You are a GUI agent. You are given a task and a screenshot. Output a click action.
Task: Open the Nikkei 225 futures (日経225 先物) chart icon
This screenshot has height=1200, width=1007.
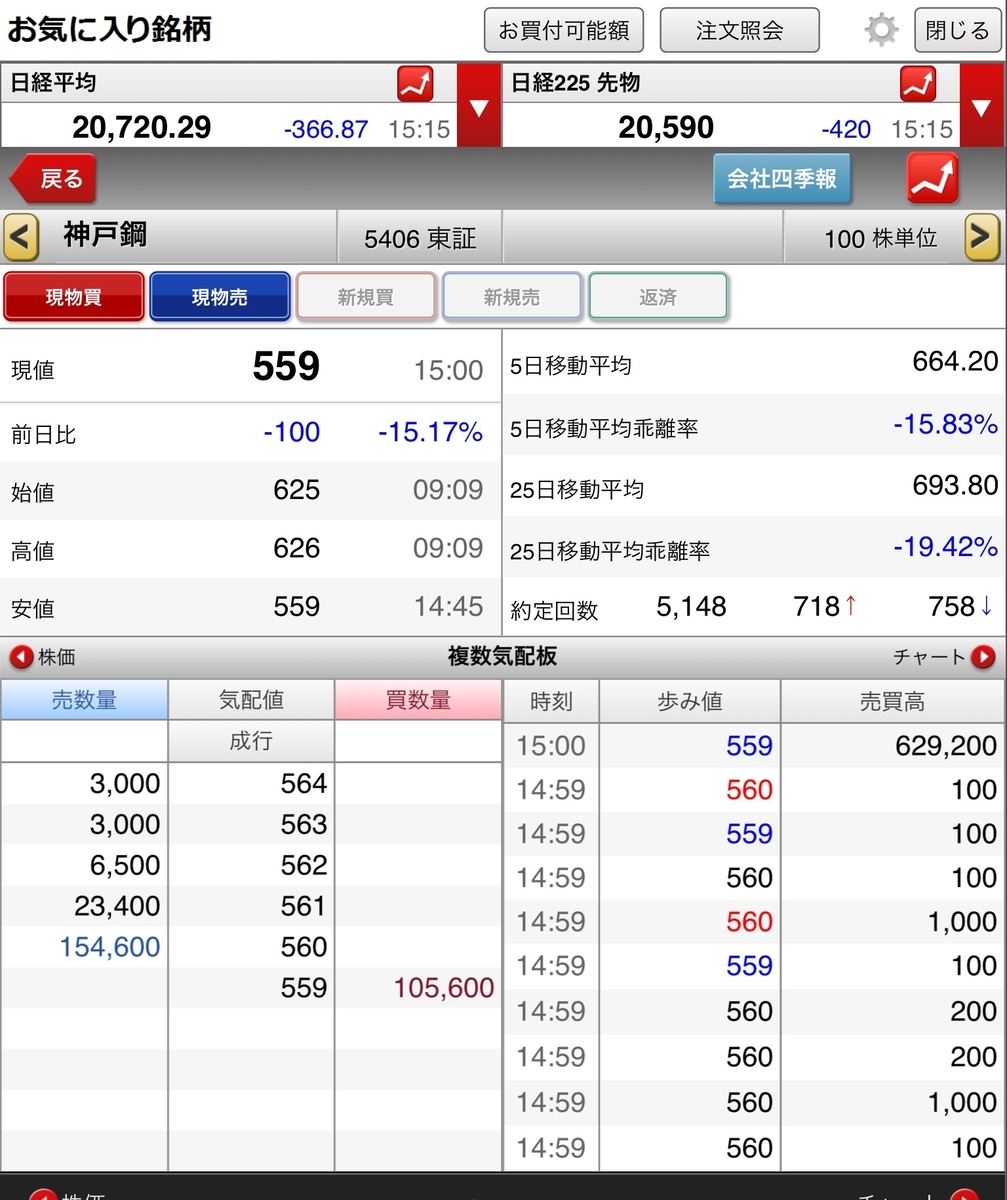(918, 84)
